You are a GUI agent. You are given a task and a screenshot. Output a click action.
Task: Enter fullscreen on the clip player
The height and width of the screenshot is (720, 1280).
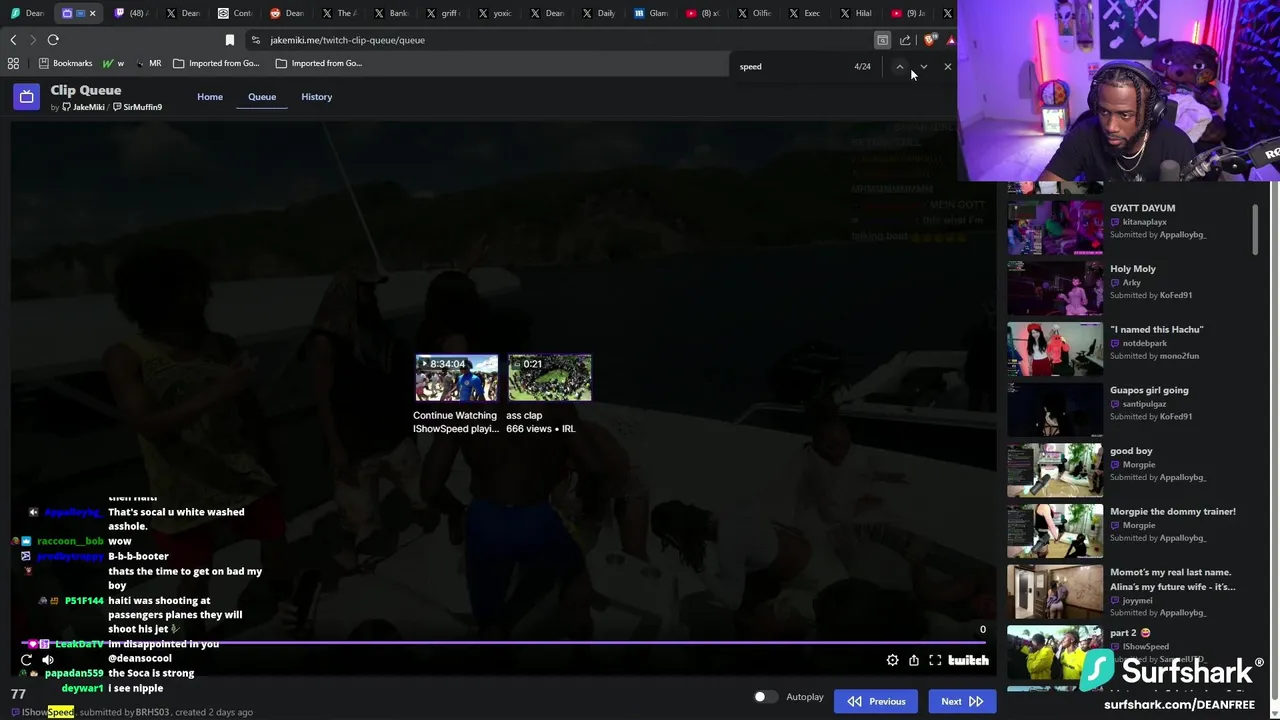935,660
